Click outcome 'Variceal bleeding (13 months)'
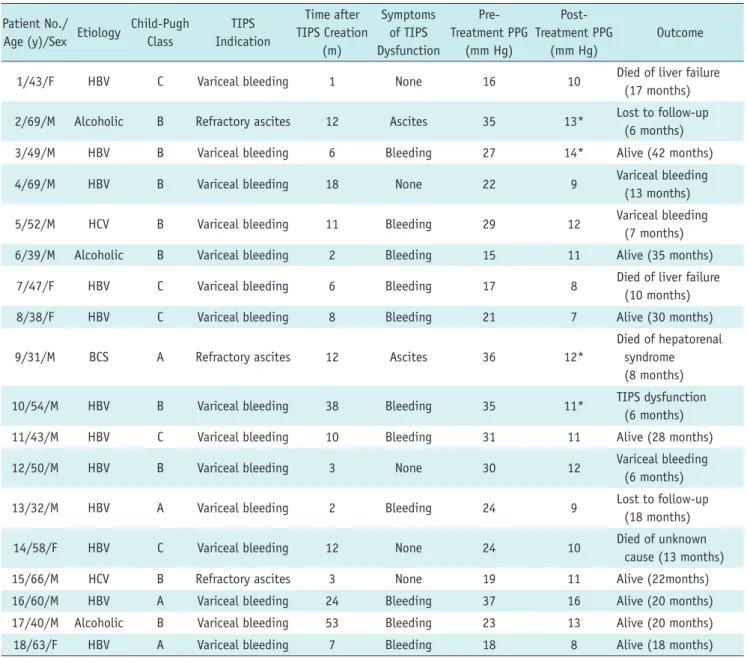This screenshot has width=747, height=658. [x=662, y=184]
